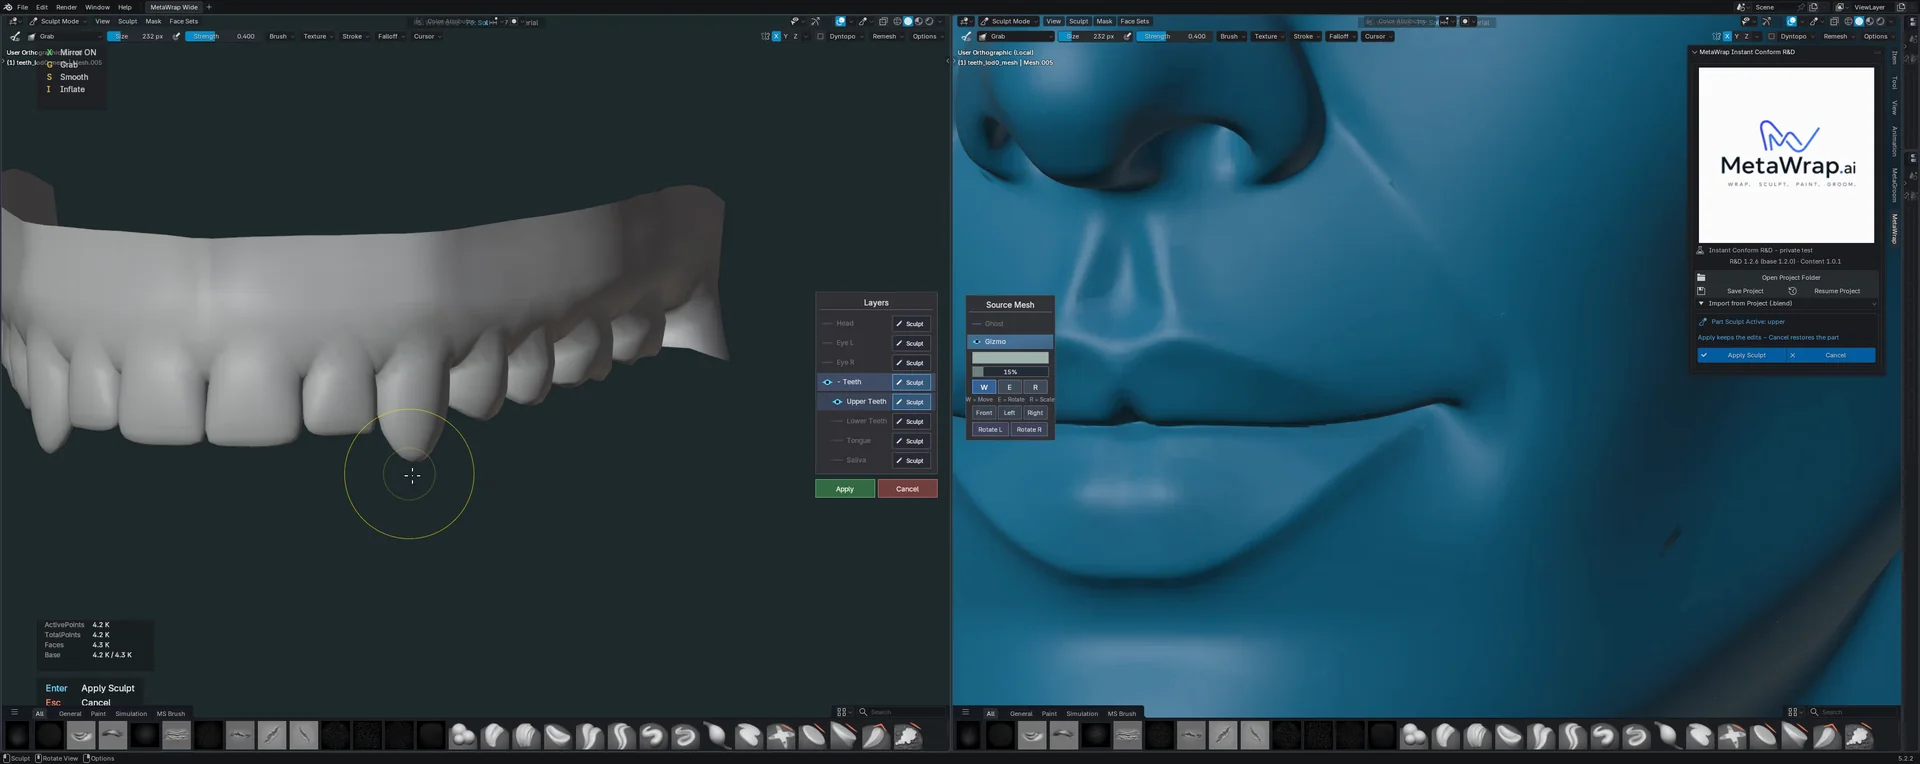Click the Blender logo in top bar
Screen dimensions: 1920x764
click(8, 7)
